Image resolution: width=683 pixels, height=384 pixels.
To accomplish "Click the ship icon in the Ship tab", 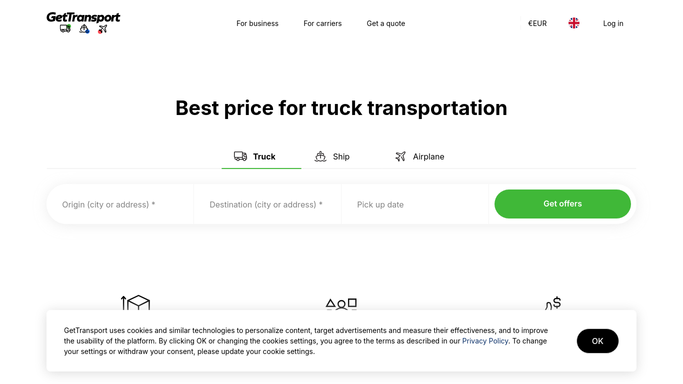I will pyautogui.click(x=321, y=156).
